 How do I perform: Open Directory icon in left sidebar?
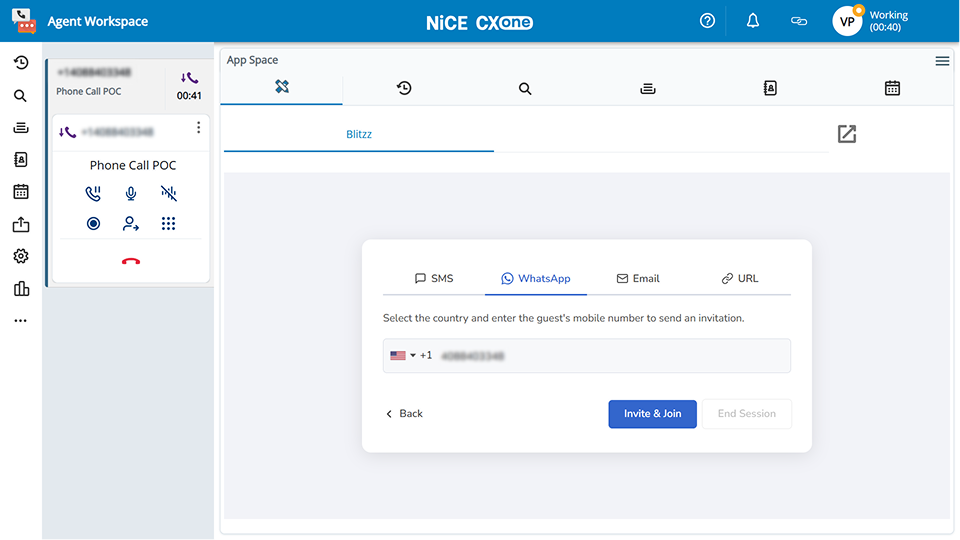point(21,160)
